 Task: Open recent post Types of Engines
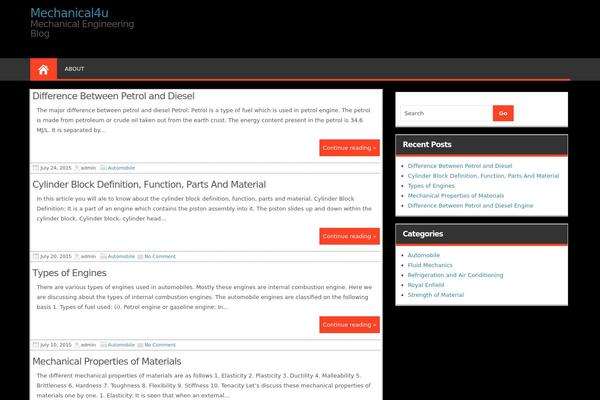click(x=431, y=186)
